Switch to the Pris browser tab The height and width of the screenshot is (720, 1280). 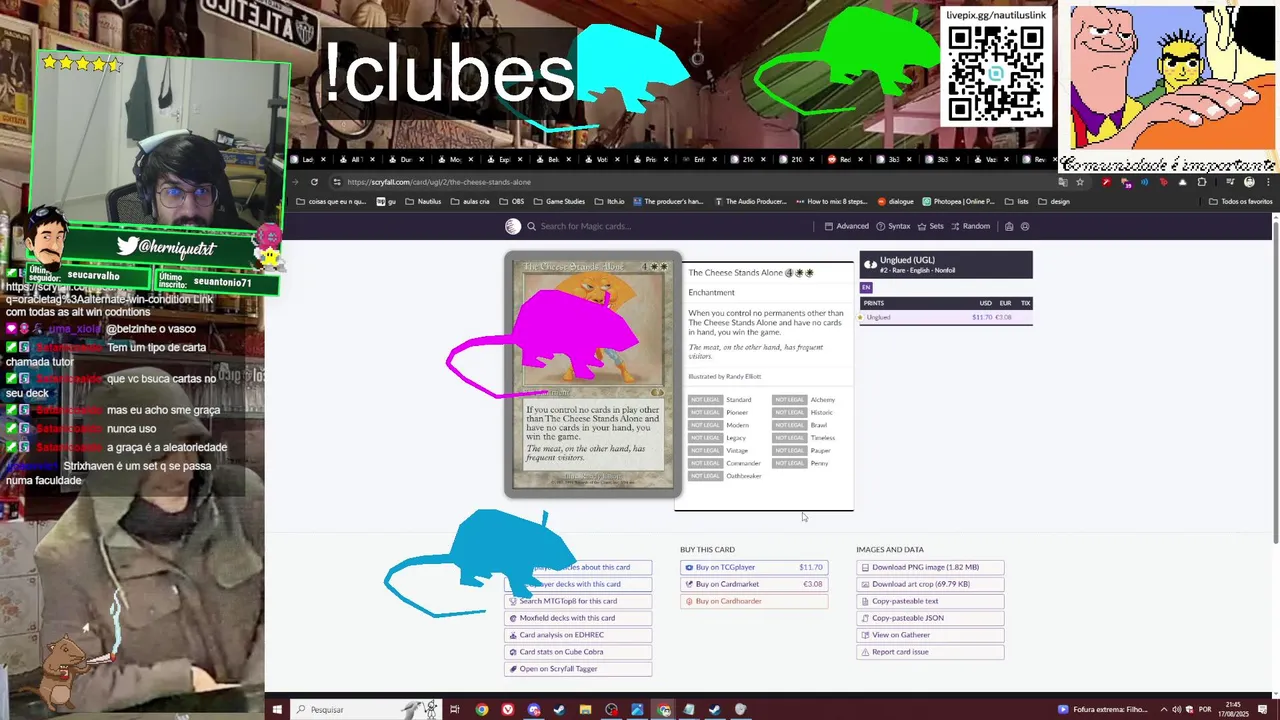[650, 160]
